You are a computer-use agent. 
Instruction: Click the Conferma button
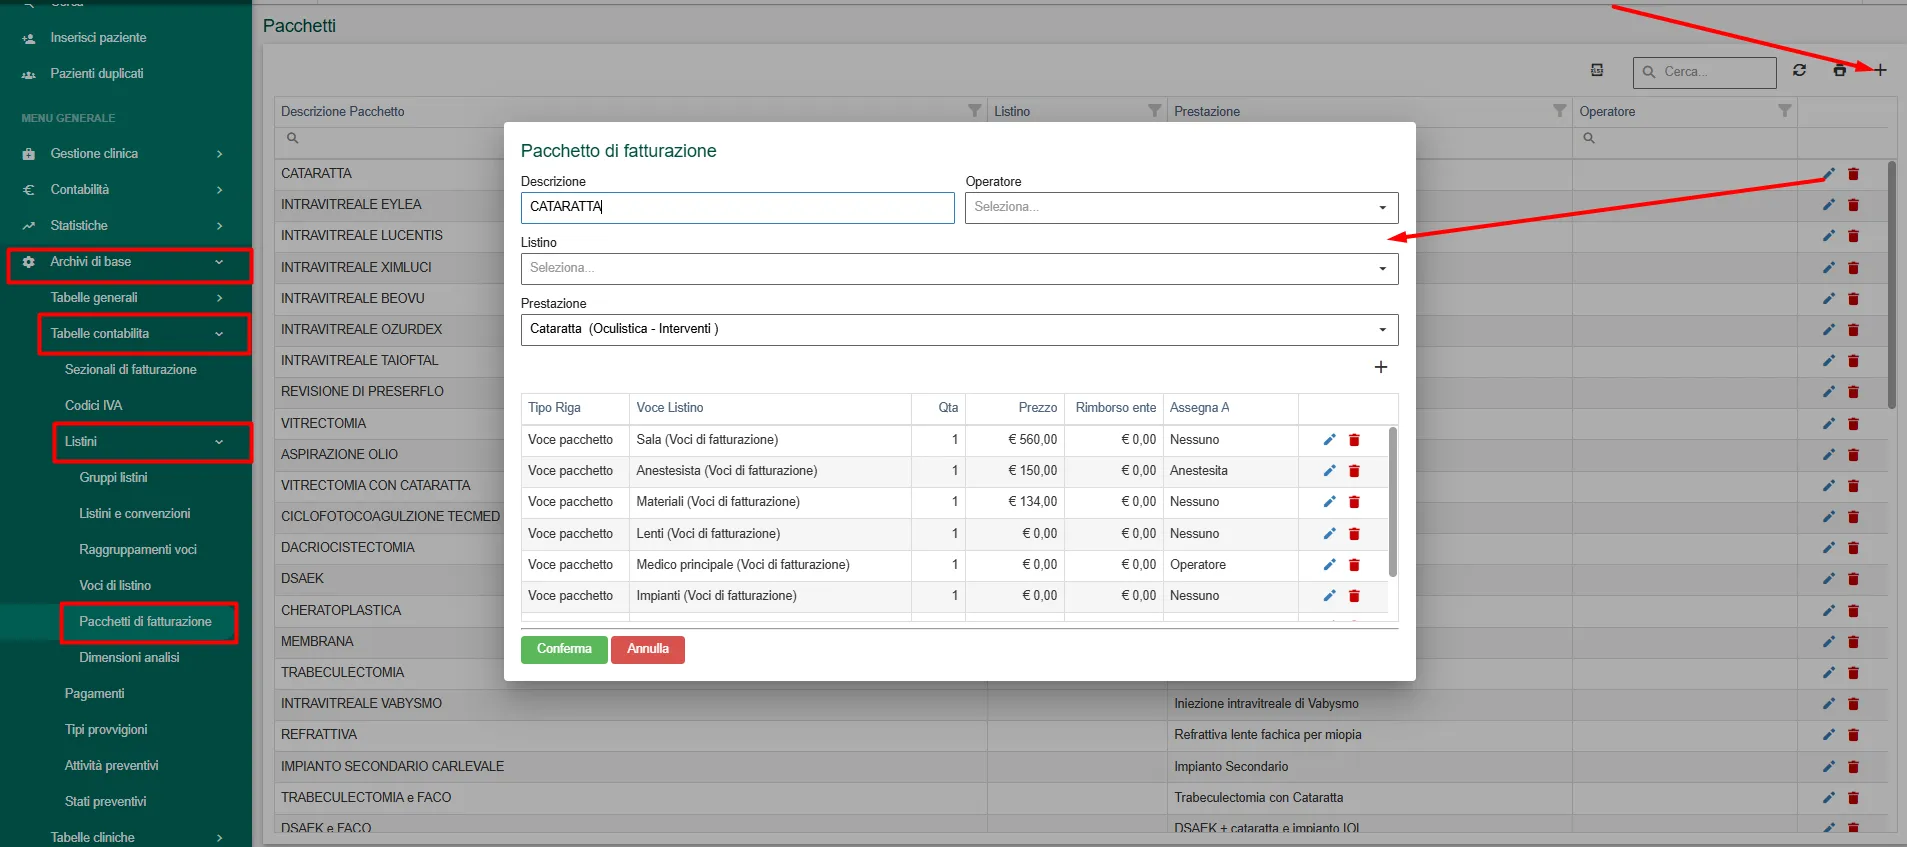click(564, 649)
